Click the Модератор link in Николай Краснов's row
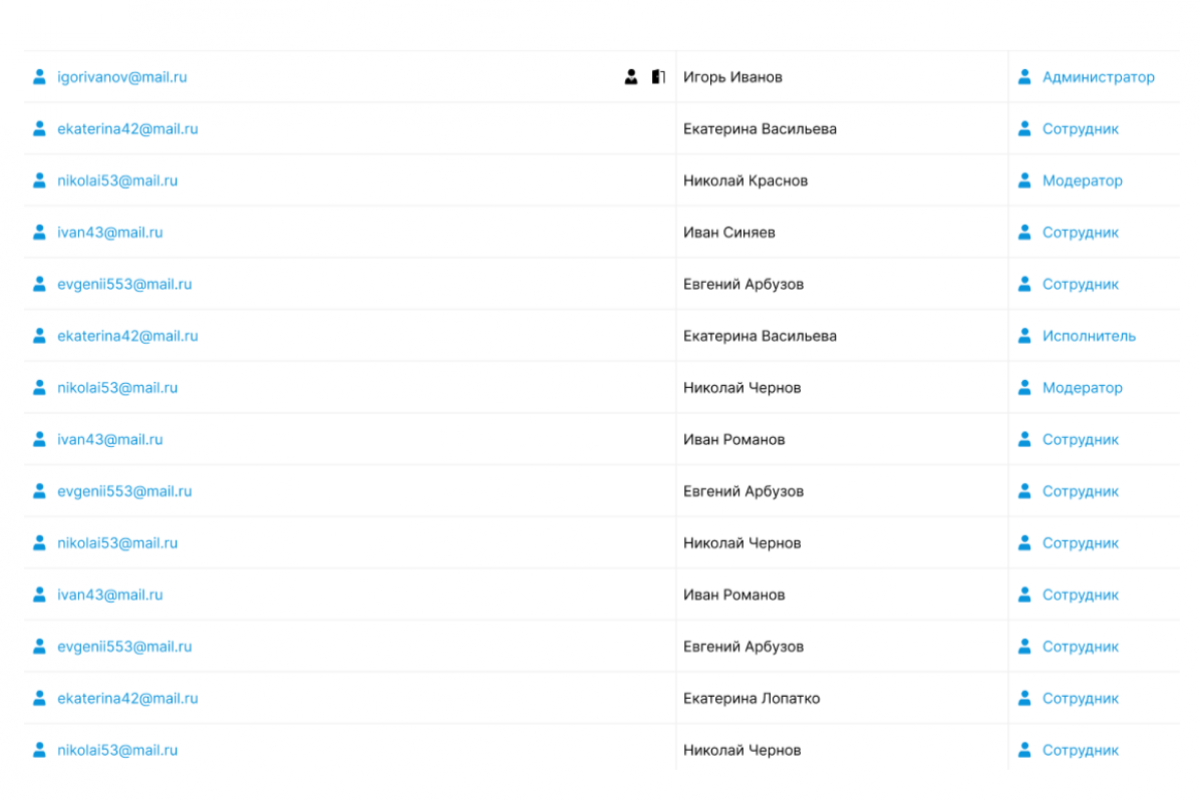This screenshot has height=800, width=1200. [1082, 181]
